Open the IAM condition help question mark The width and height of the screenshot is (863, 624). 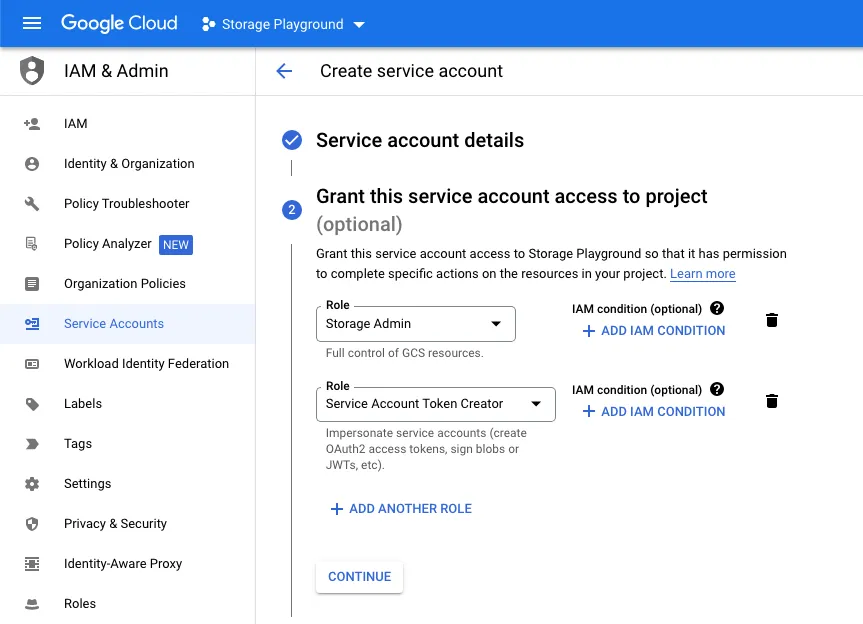coord(717,308)
